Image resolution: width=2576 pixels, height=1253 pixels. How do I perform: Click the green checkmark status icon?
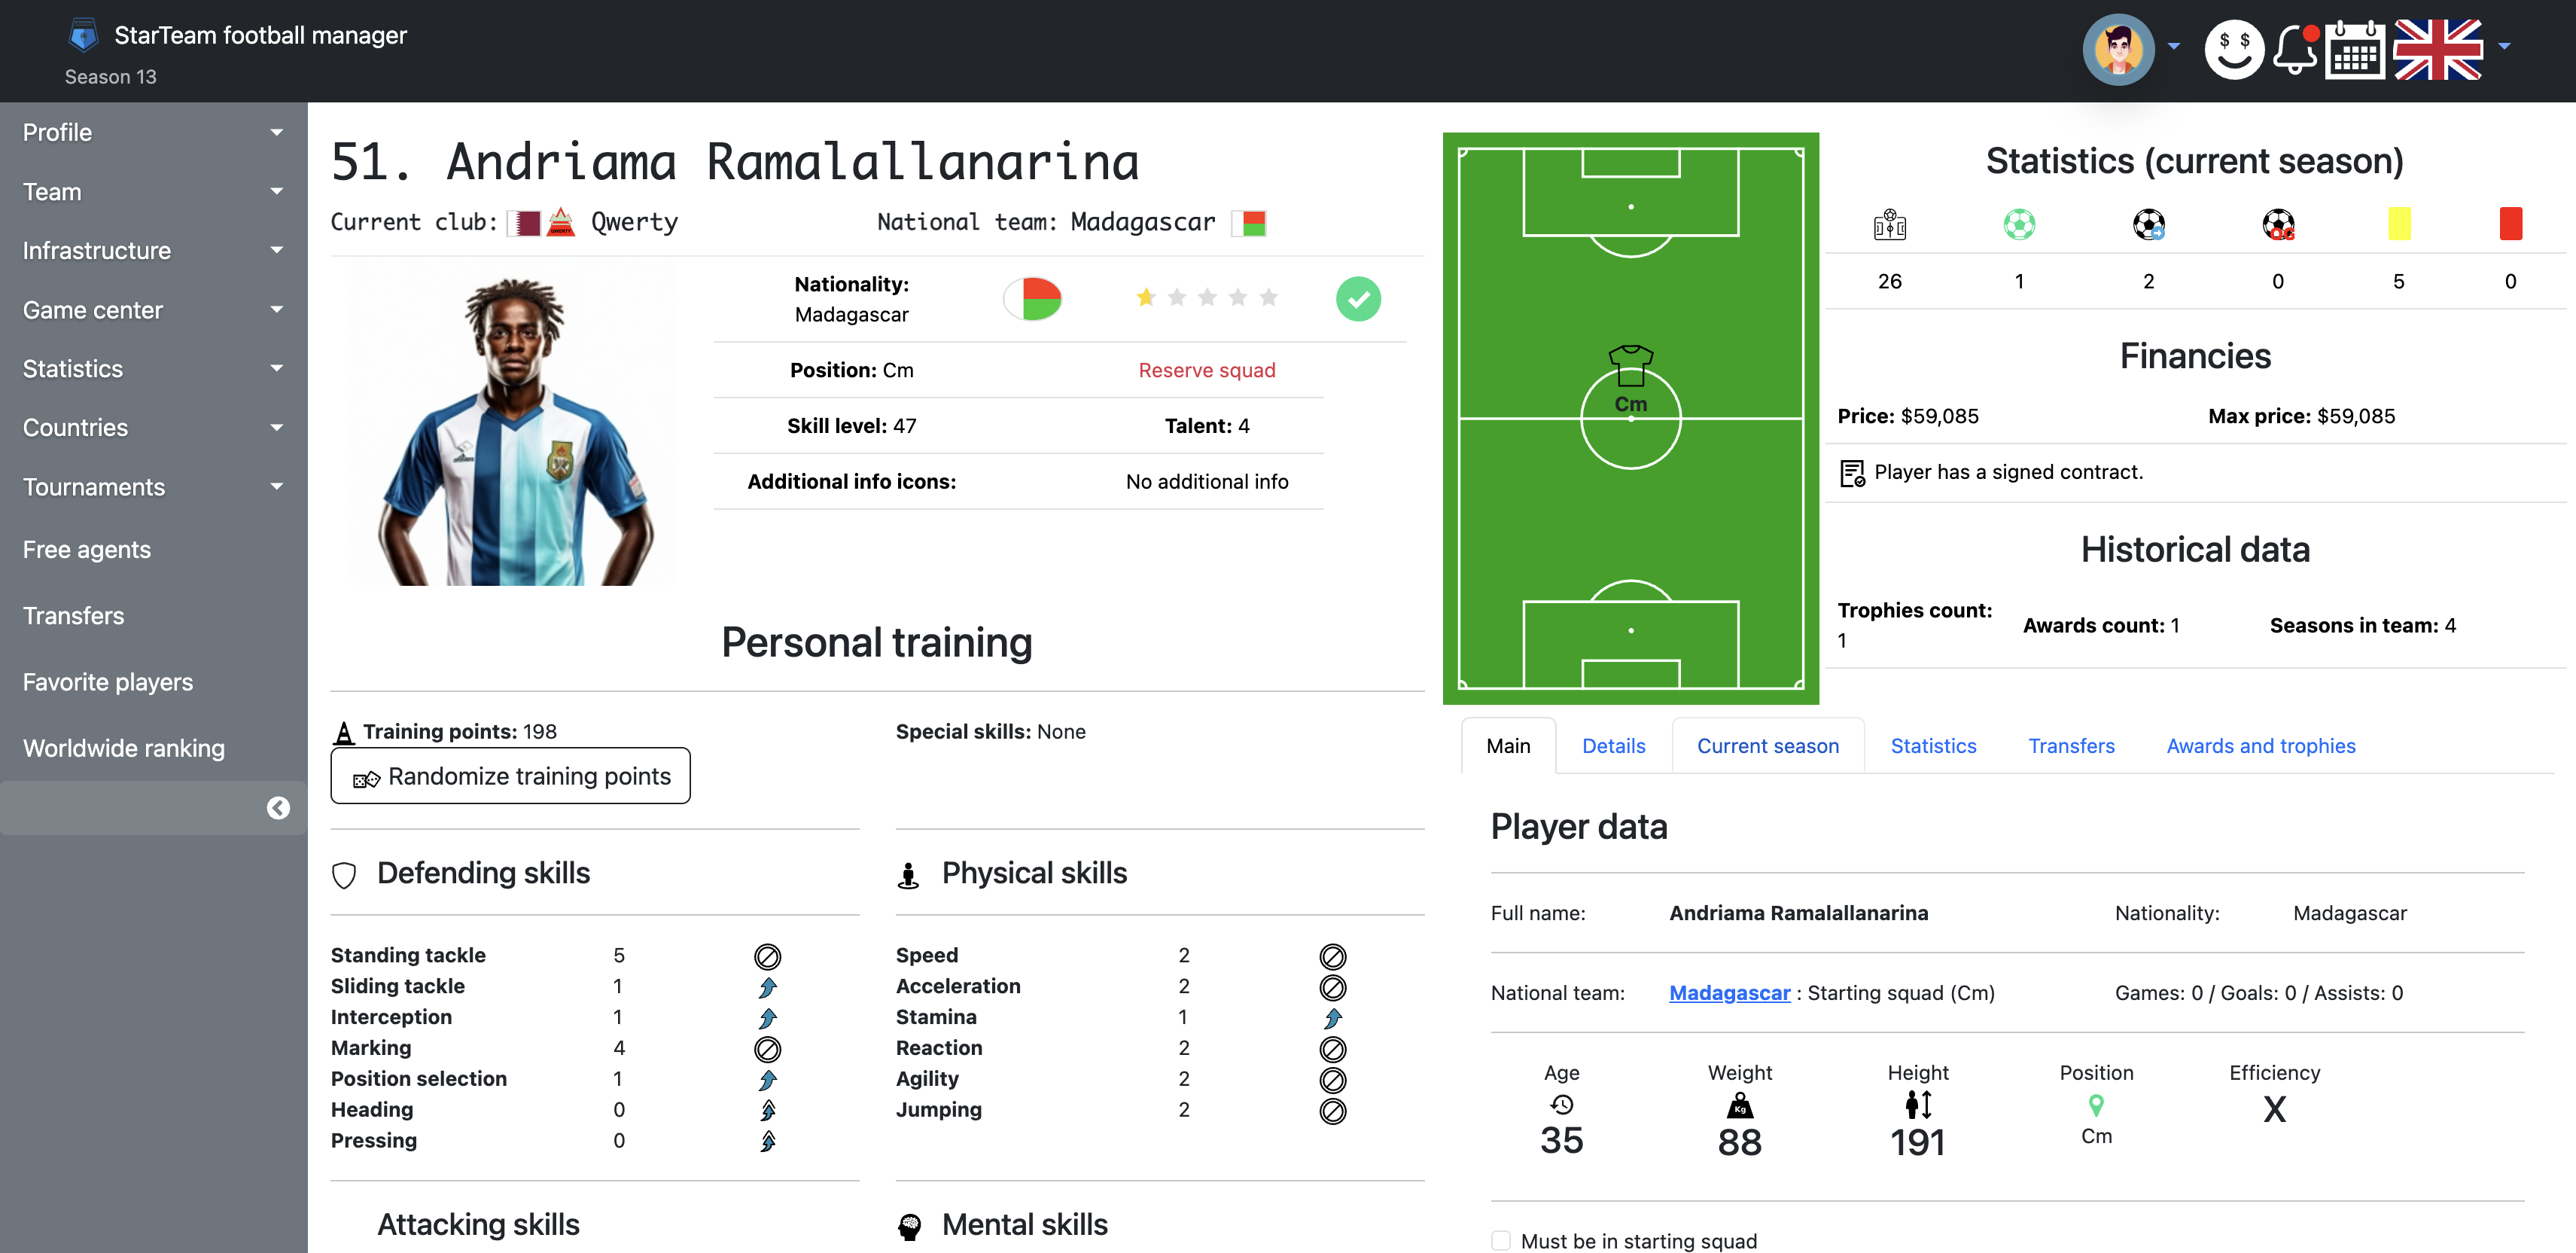[1358, 298]
